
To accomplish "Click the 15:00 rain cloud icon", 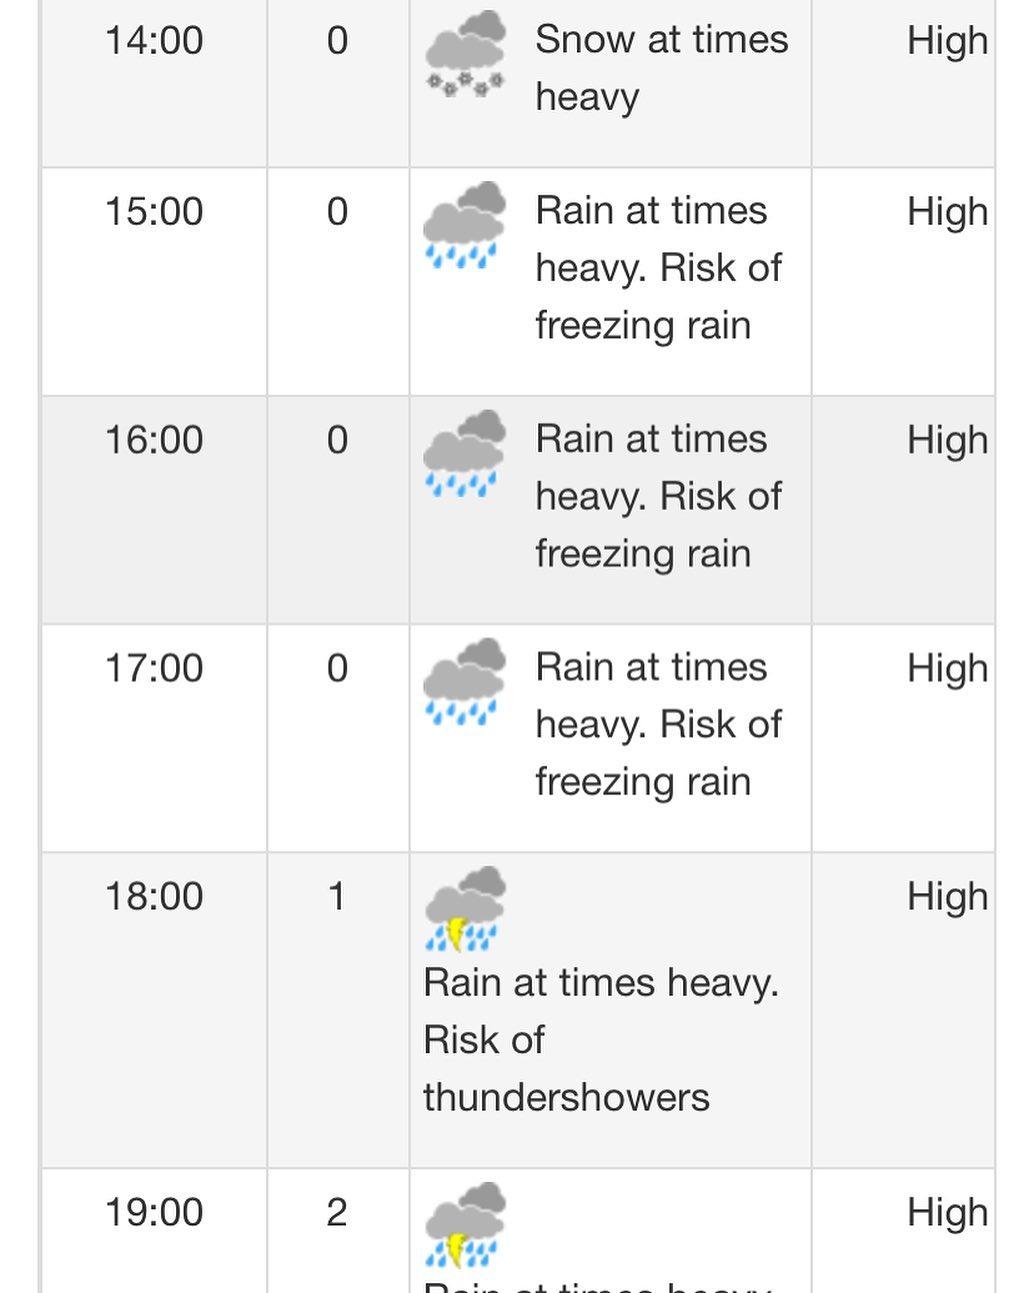I will 465,227.
